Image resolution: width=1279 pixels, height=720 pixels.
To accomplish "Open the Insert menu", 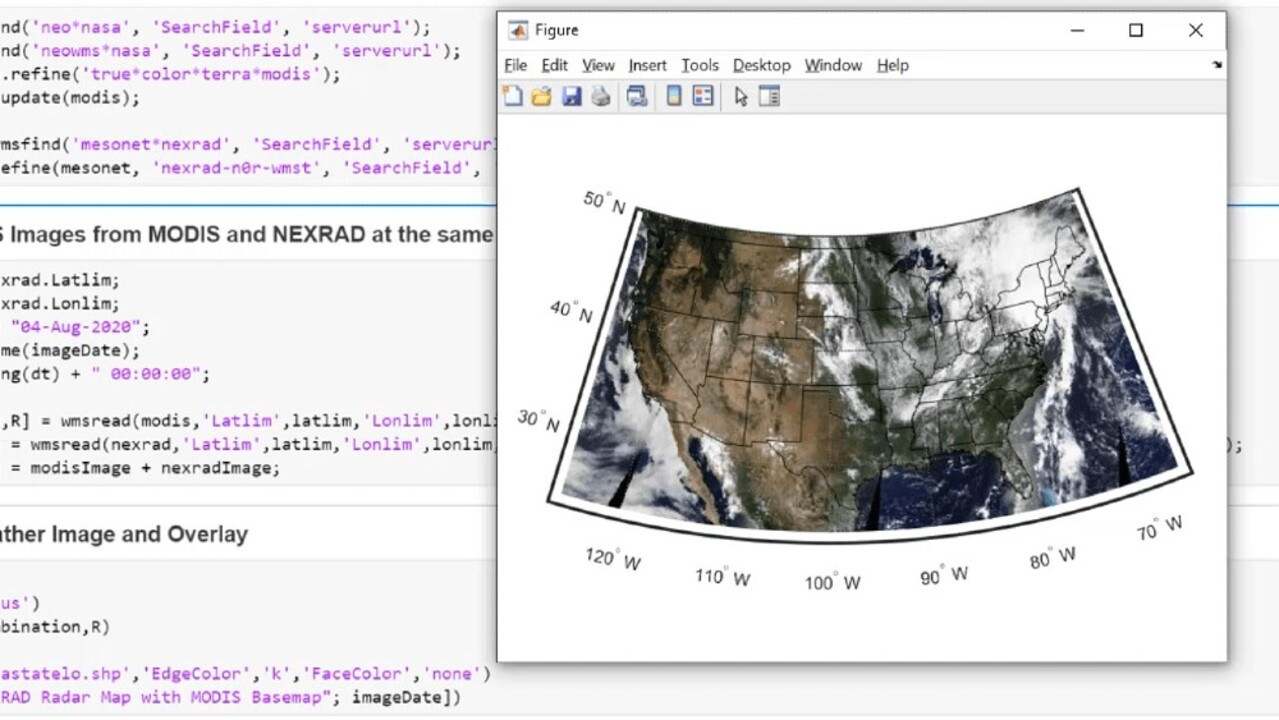I will point(647,65).
